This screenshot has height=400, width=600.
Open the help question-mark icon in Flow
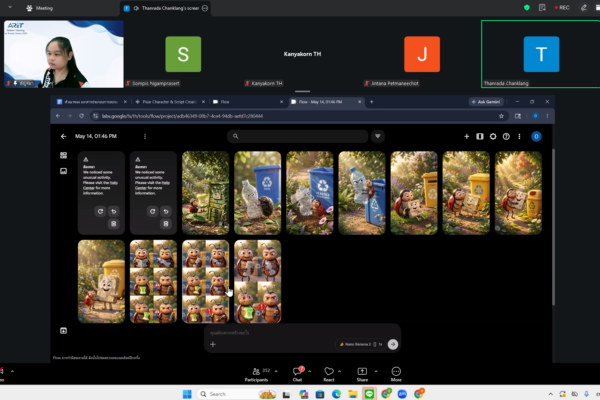[506, 136]
